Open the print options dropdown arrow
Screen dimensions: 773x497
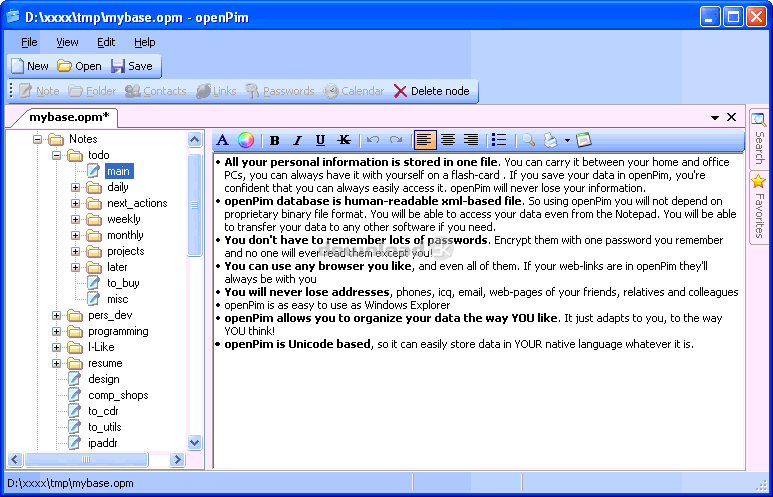click(x=567, y=140)
